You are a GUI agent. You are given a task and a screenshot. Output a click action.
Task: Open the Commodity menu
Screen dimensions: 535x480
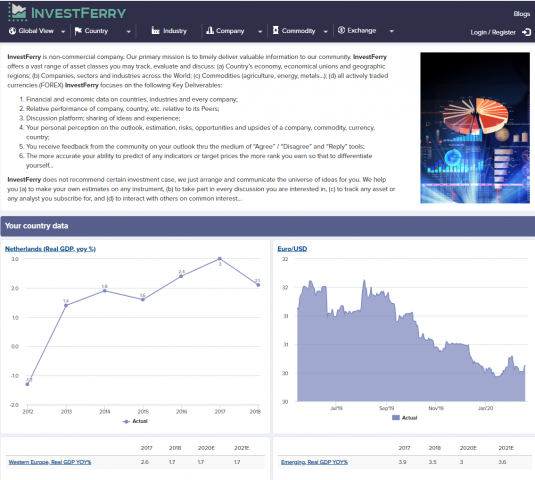(x=298, y=31)
